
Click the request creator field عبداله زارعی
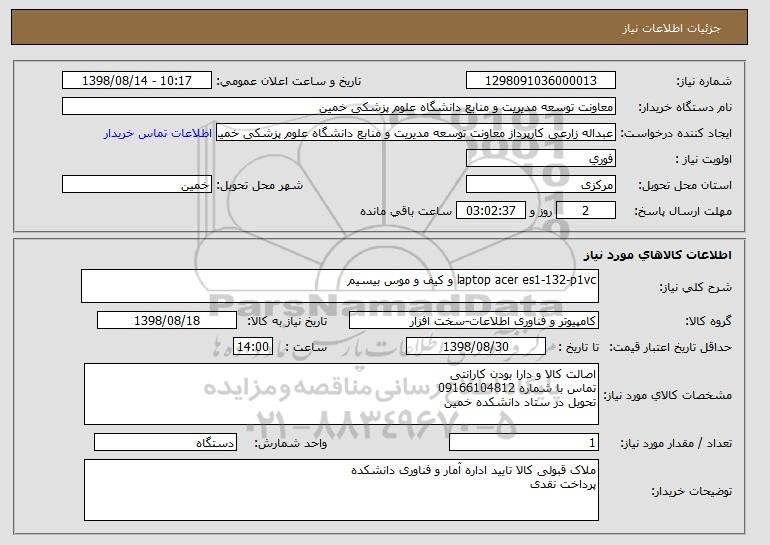click(x=416, y=133)
